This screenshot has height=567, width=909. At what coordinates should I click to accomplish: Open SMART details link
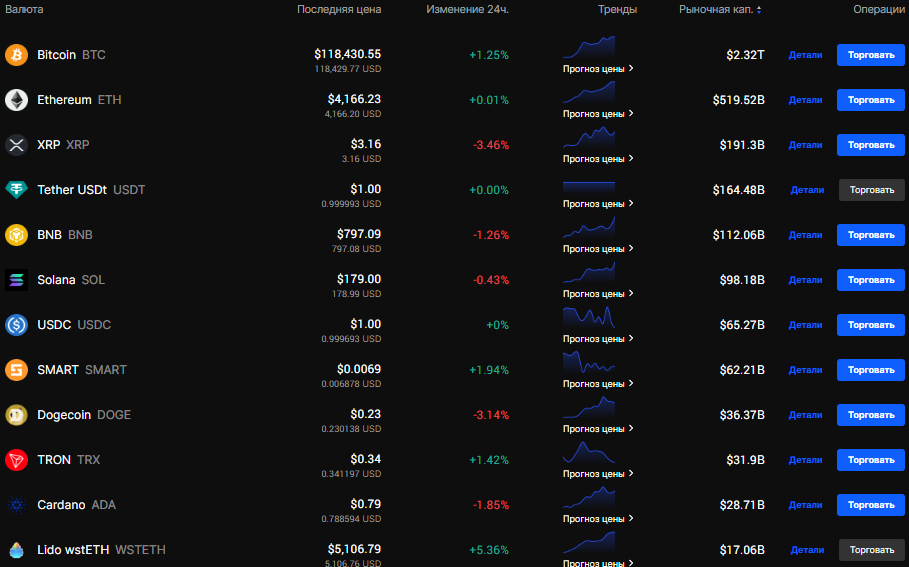click(805, 370)
